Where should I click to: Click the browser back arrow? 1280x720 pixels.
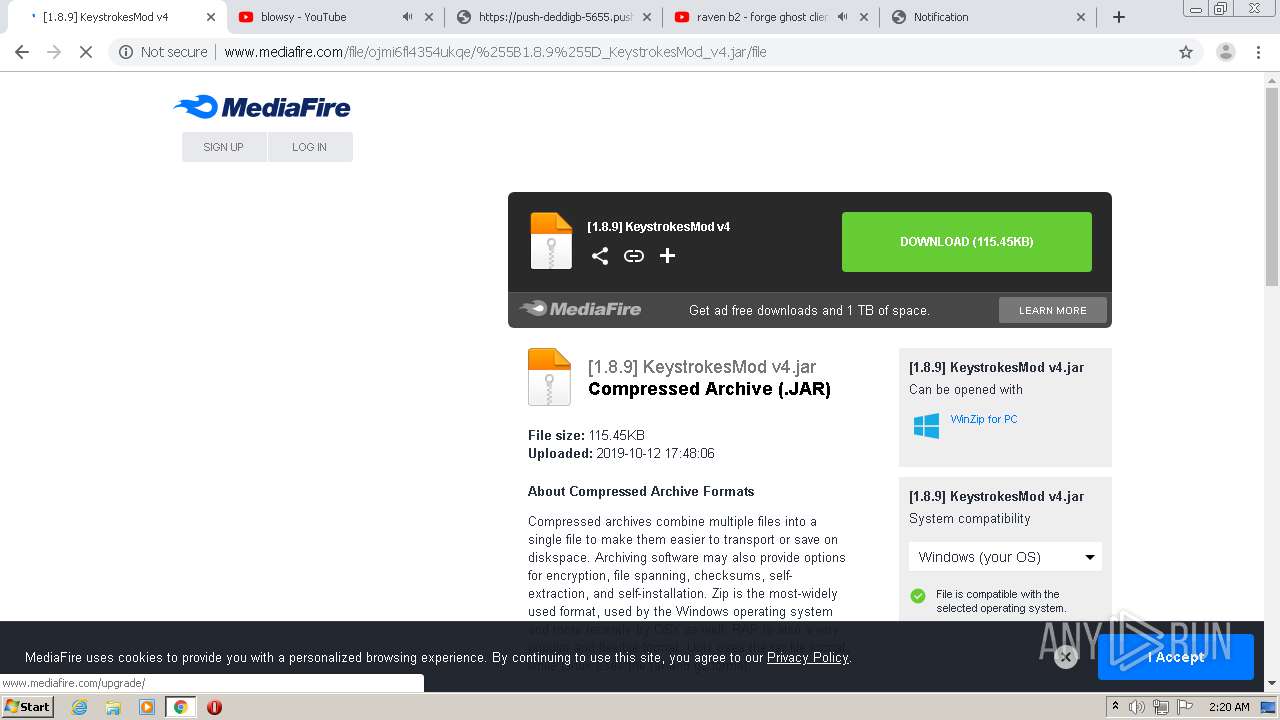(22, 52)
